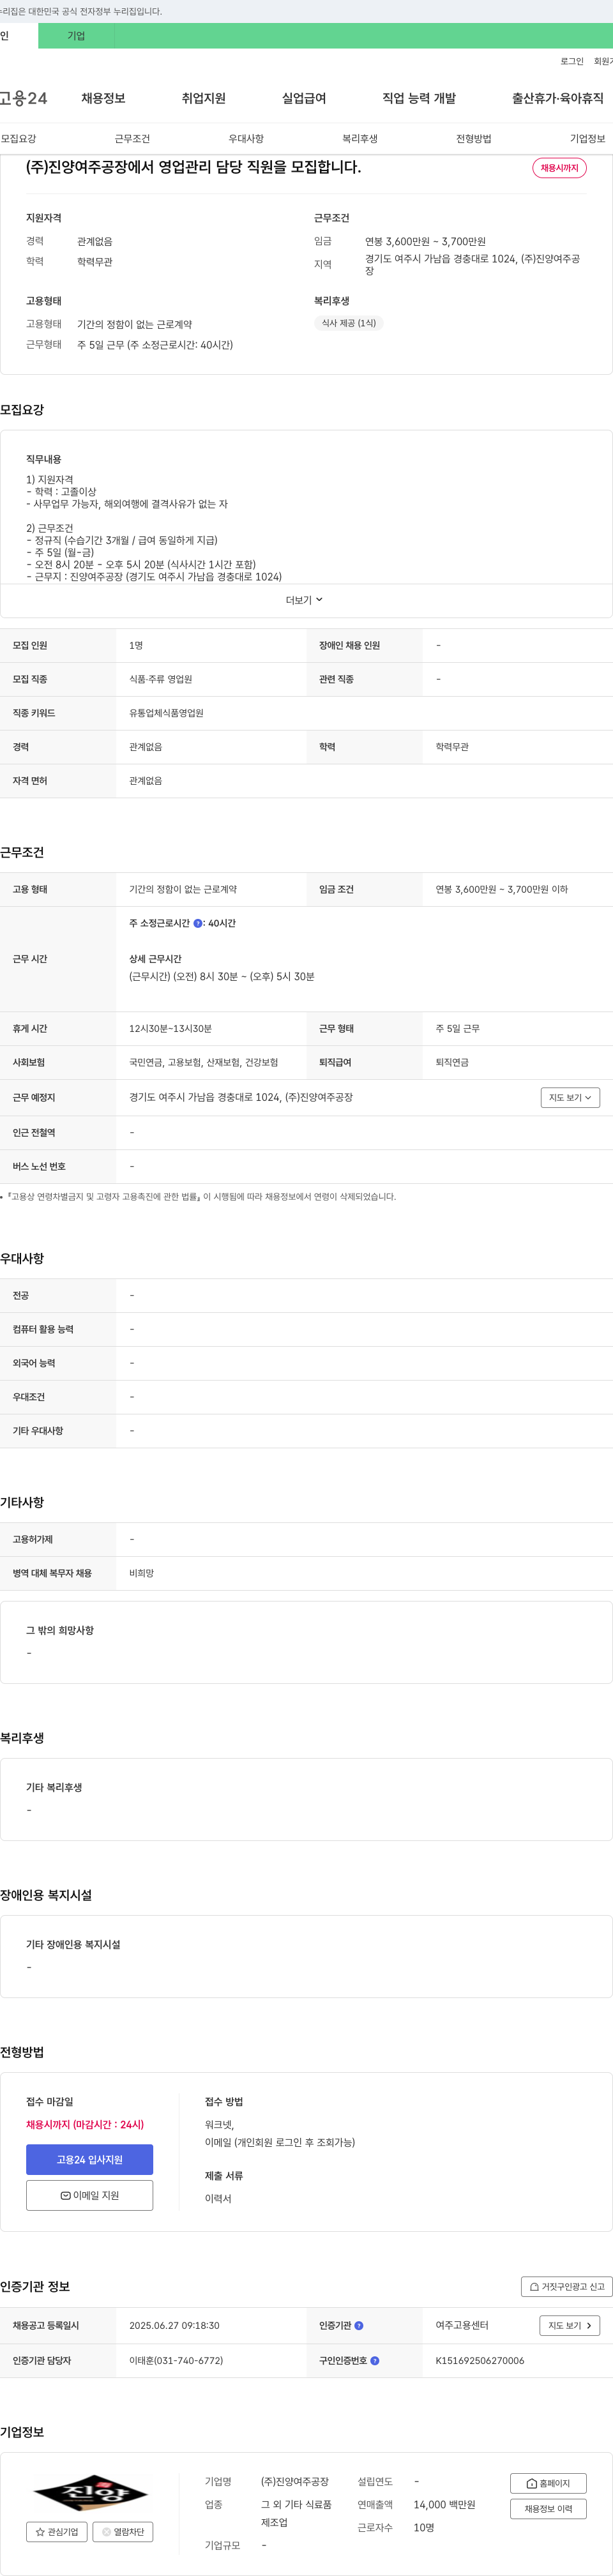Open the 취업지원 main menu

(204, 98)
